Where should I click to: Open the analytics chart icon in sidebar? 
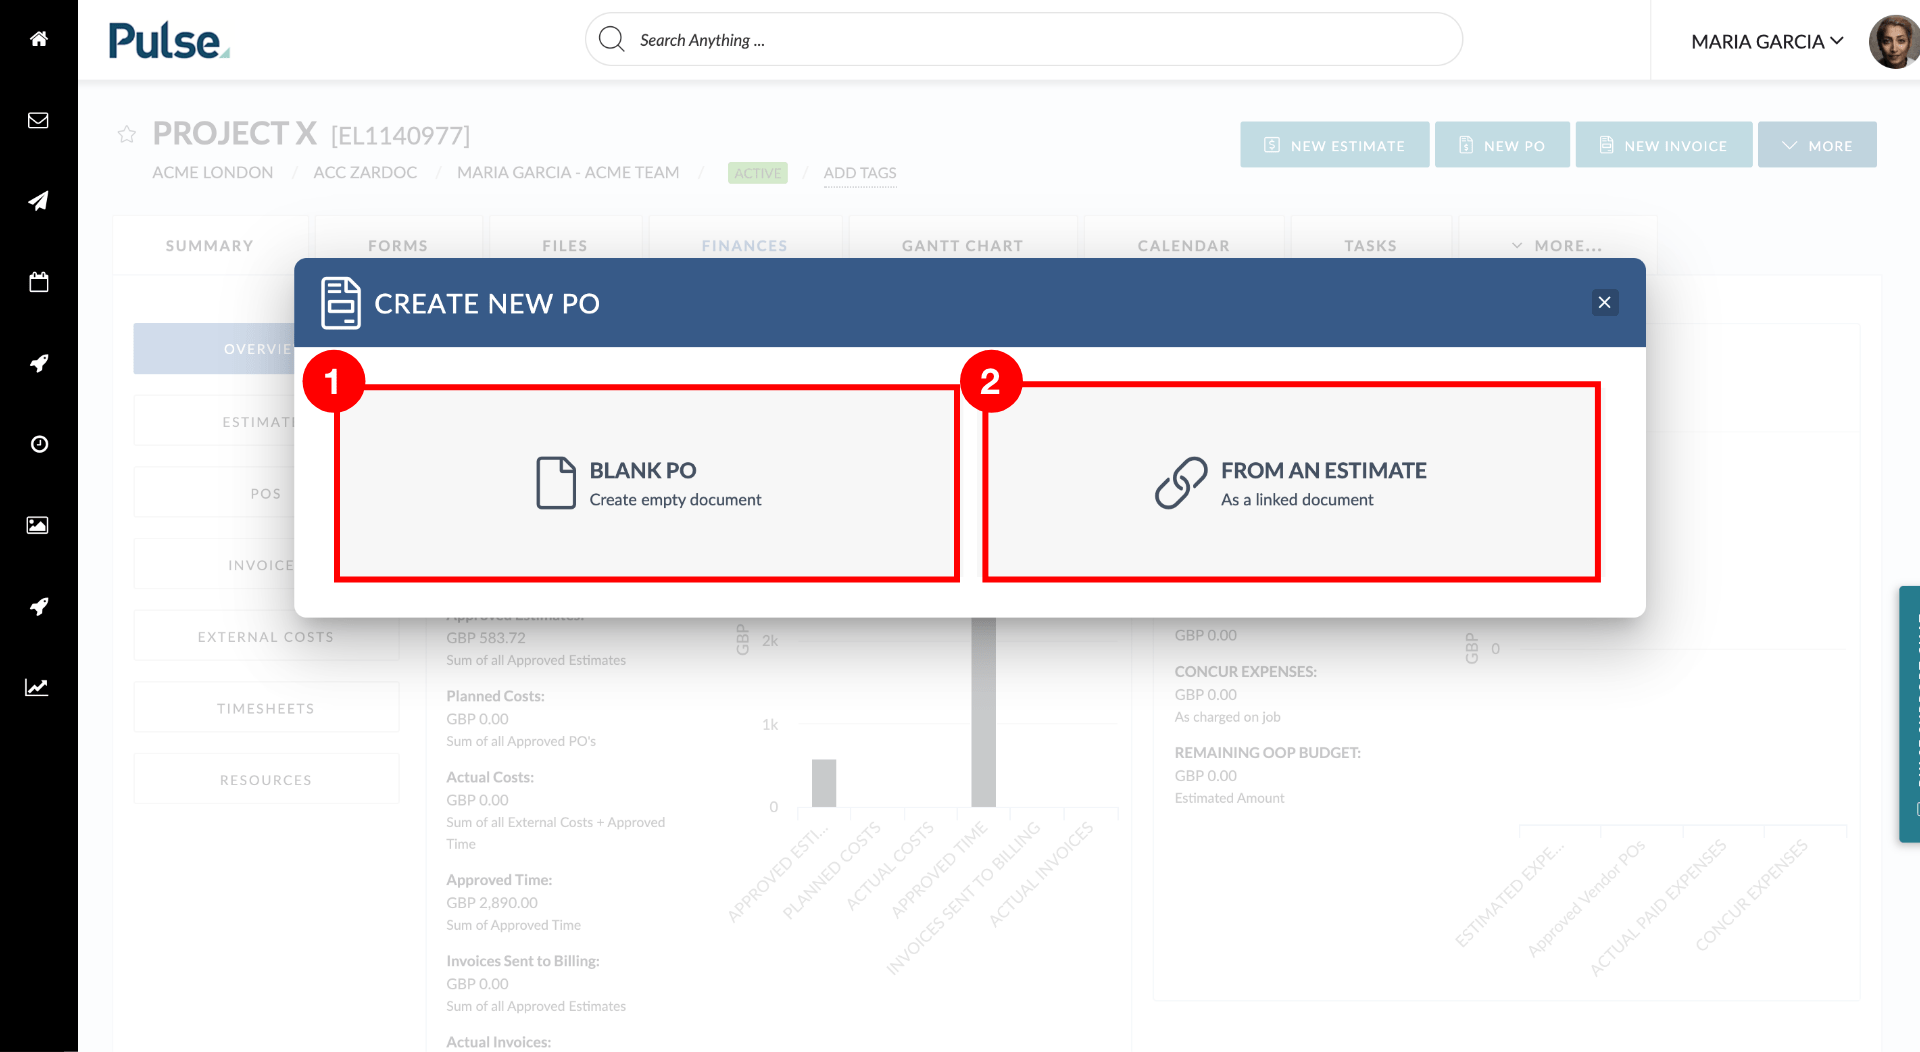coord(37,687)
